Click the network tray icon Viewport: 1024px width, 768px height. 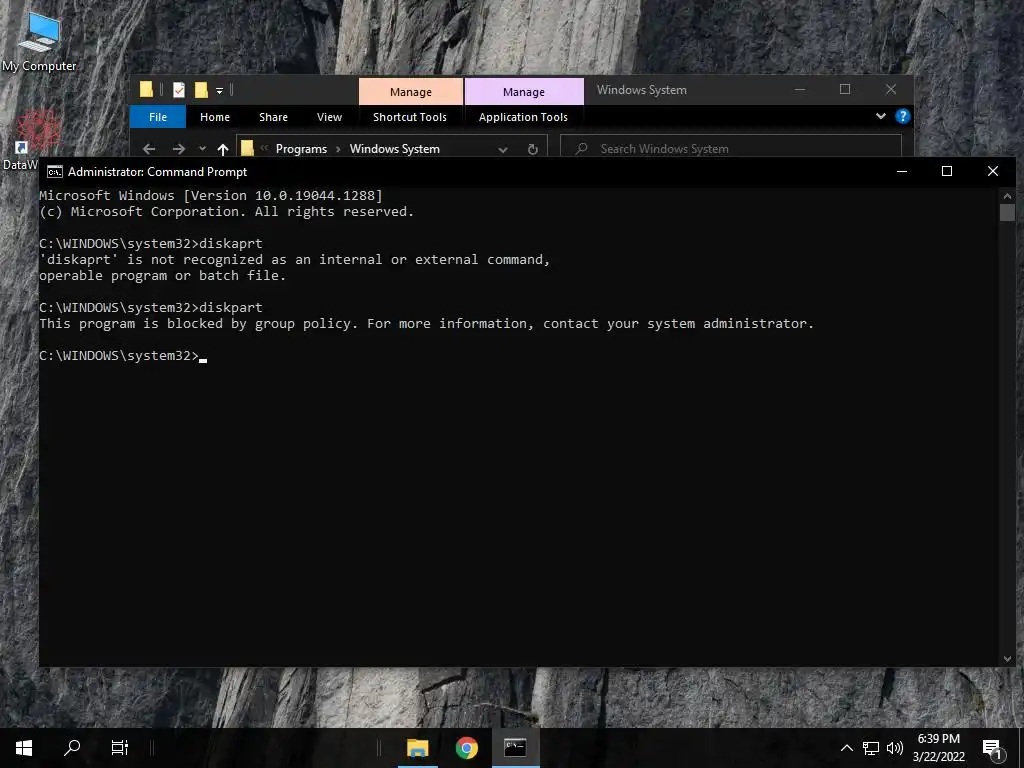(871, 748)
